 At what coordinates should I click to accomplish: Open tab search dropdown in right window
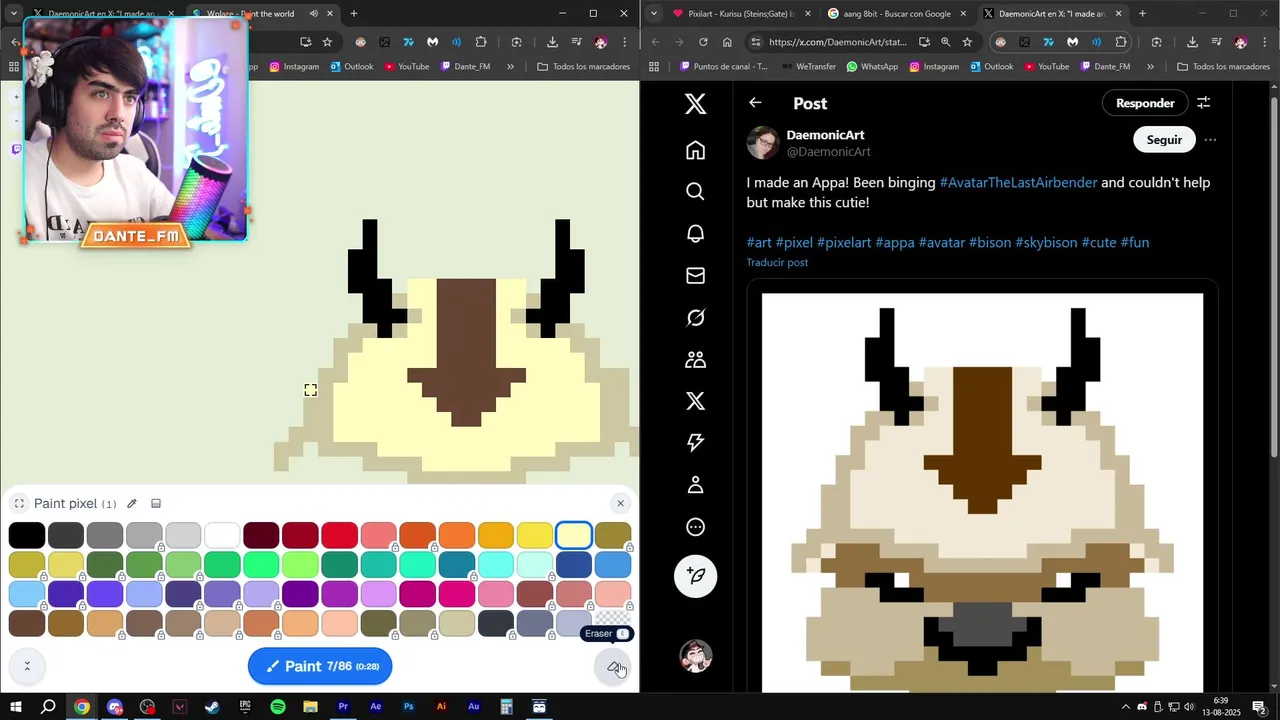pyautogui.click(x=653, y=14)
